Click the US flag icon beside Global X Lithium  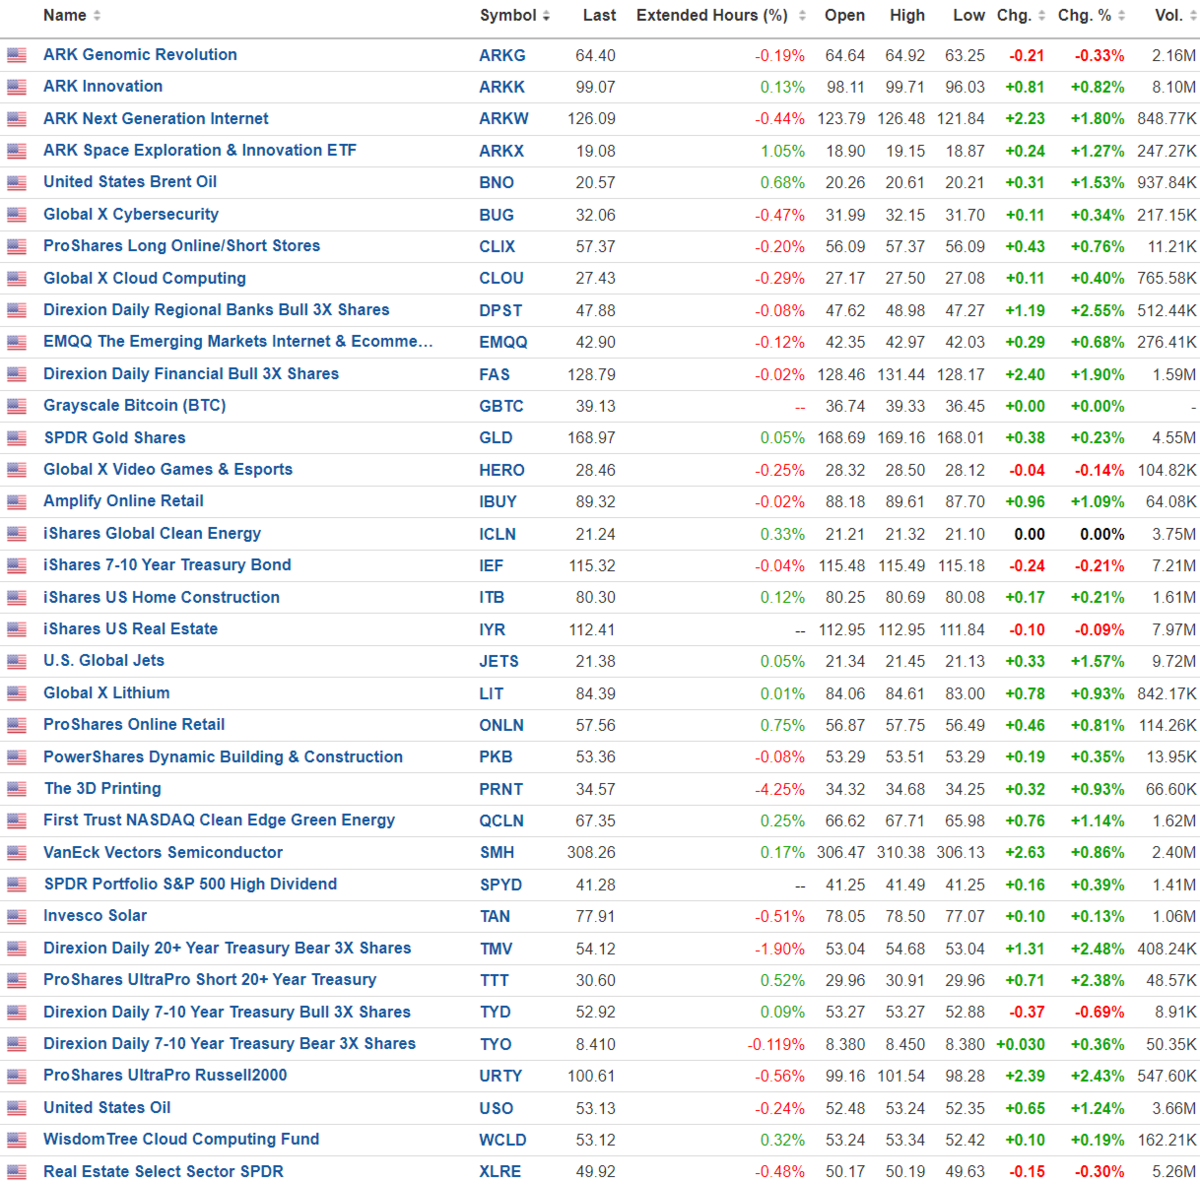pyautogui.click(x=16, y=694)
